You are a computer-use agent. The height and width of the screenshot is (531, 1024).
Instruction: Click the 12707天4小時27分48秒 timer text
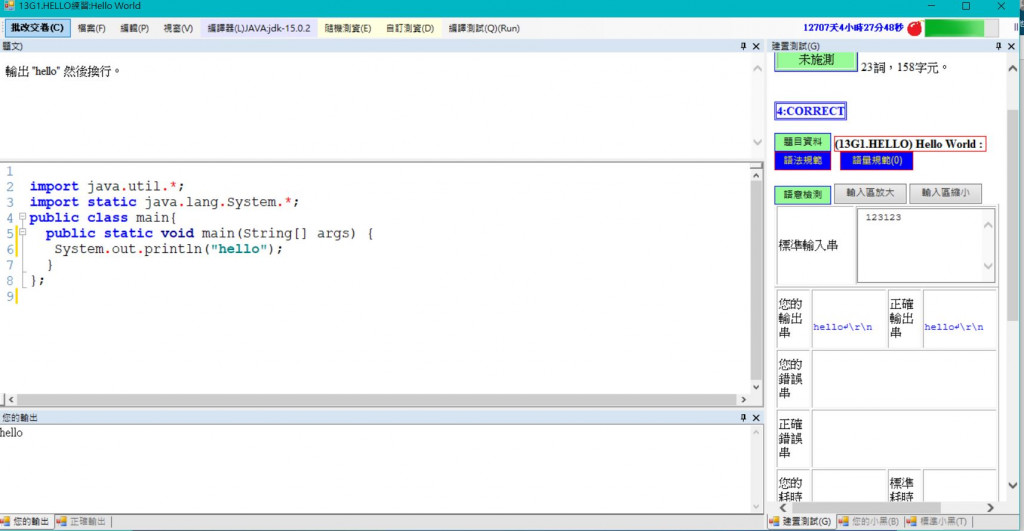coord(853,28)
